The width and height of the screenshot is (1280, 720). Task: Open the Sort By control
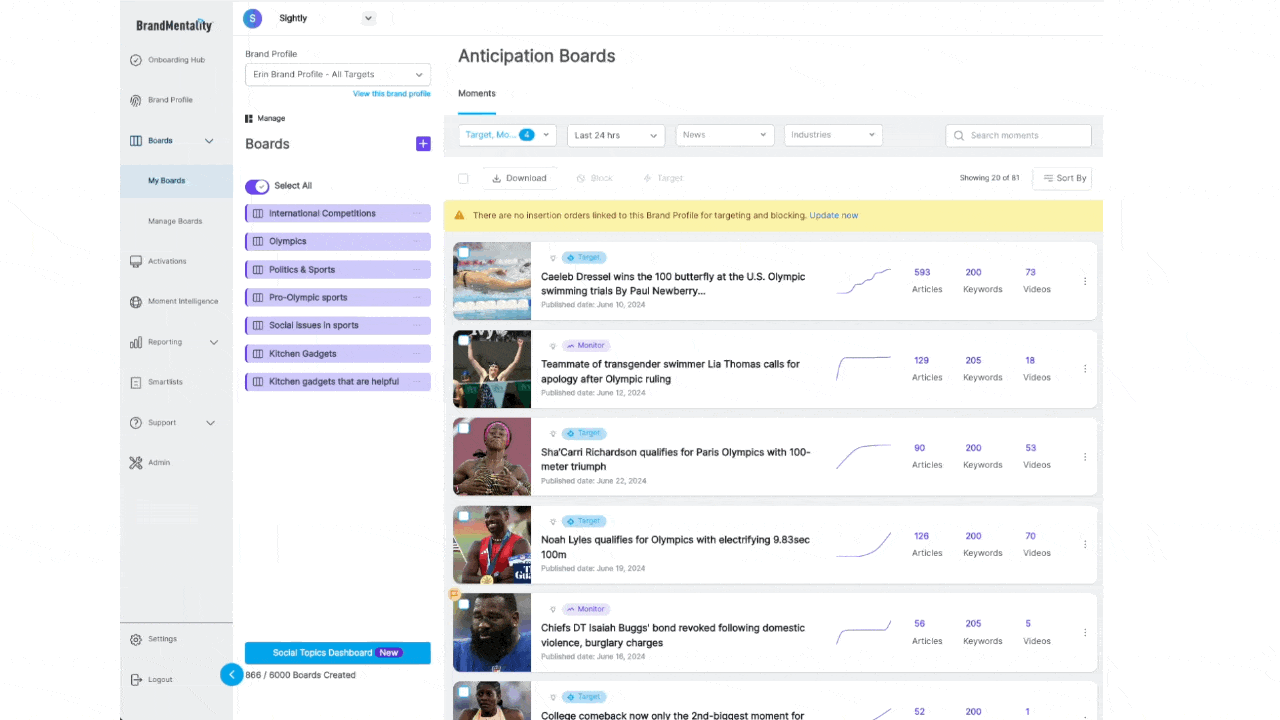[x=1062, y=178]
